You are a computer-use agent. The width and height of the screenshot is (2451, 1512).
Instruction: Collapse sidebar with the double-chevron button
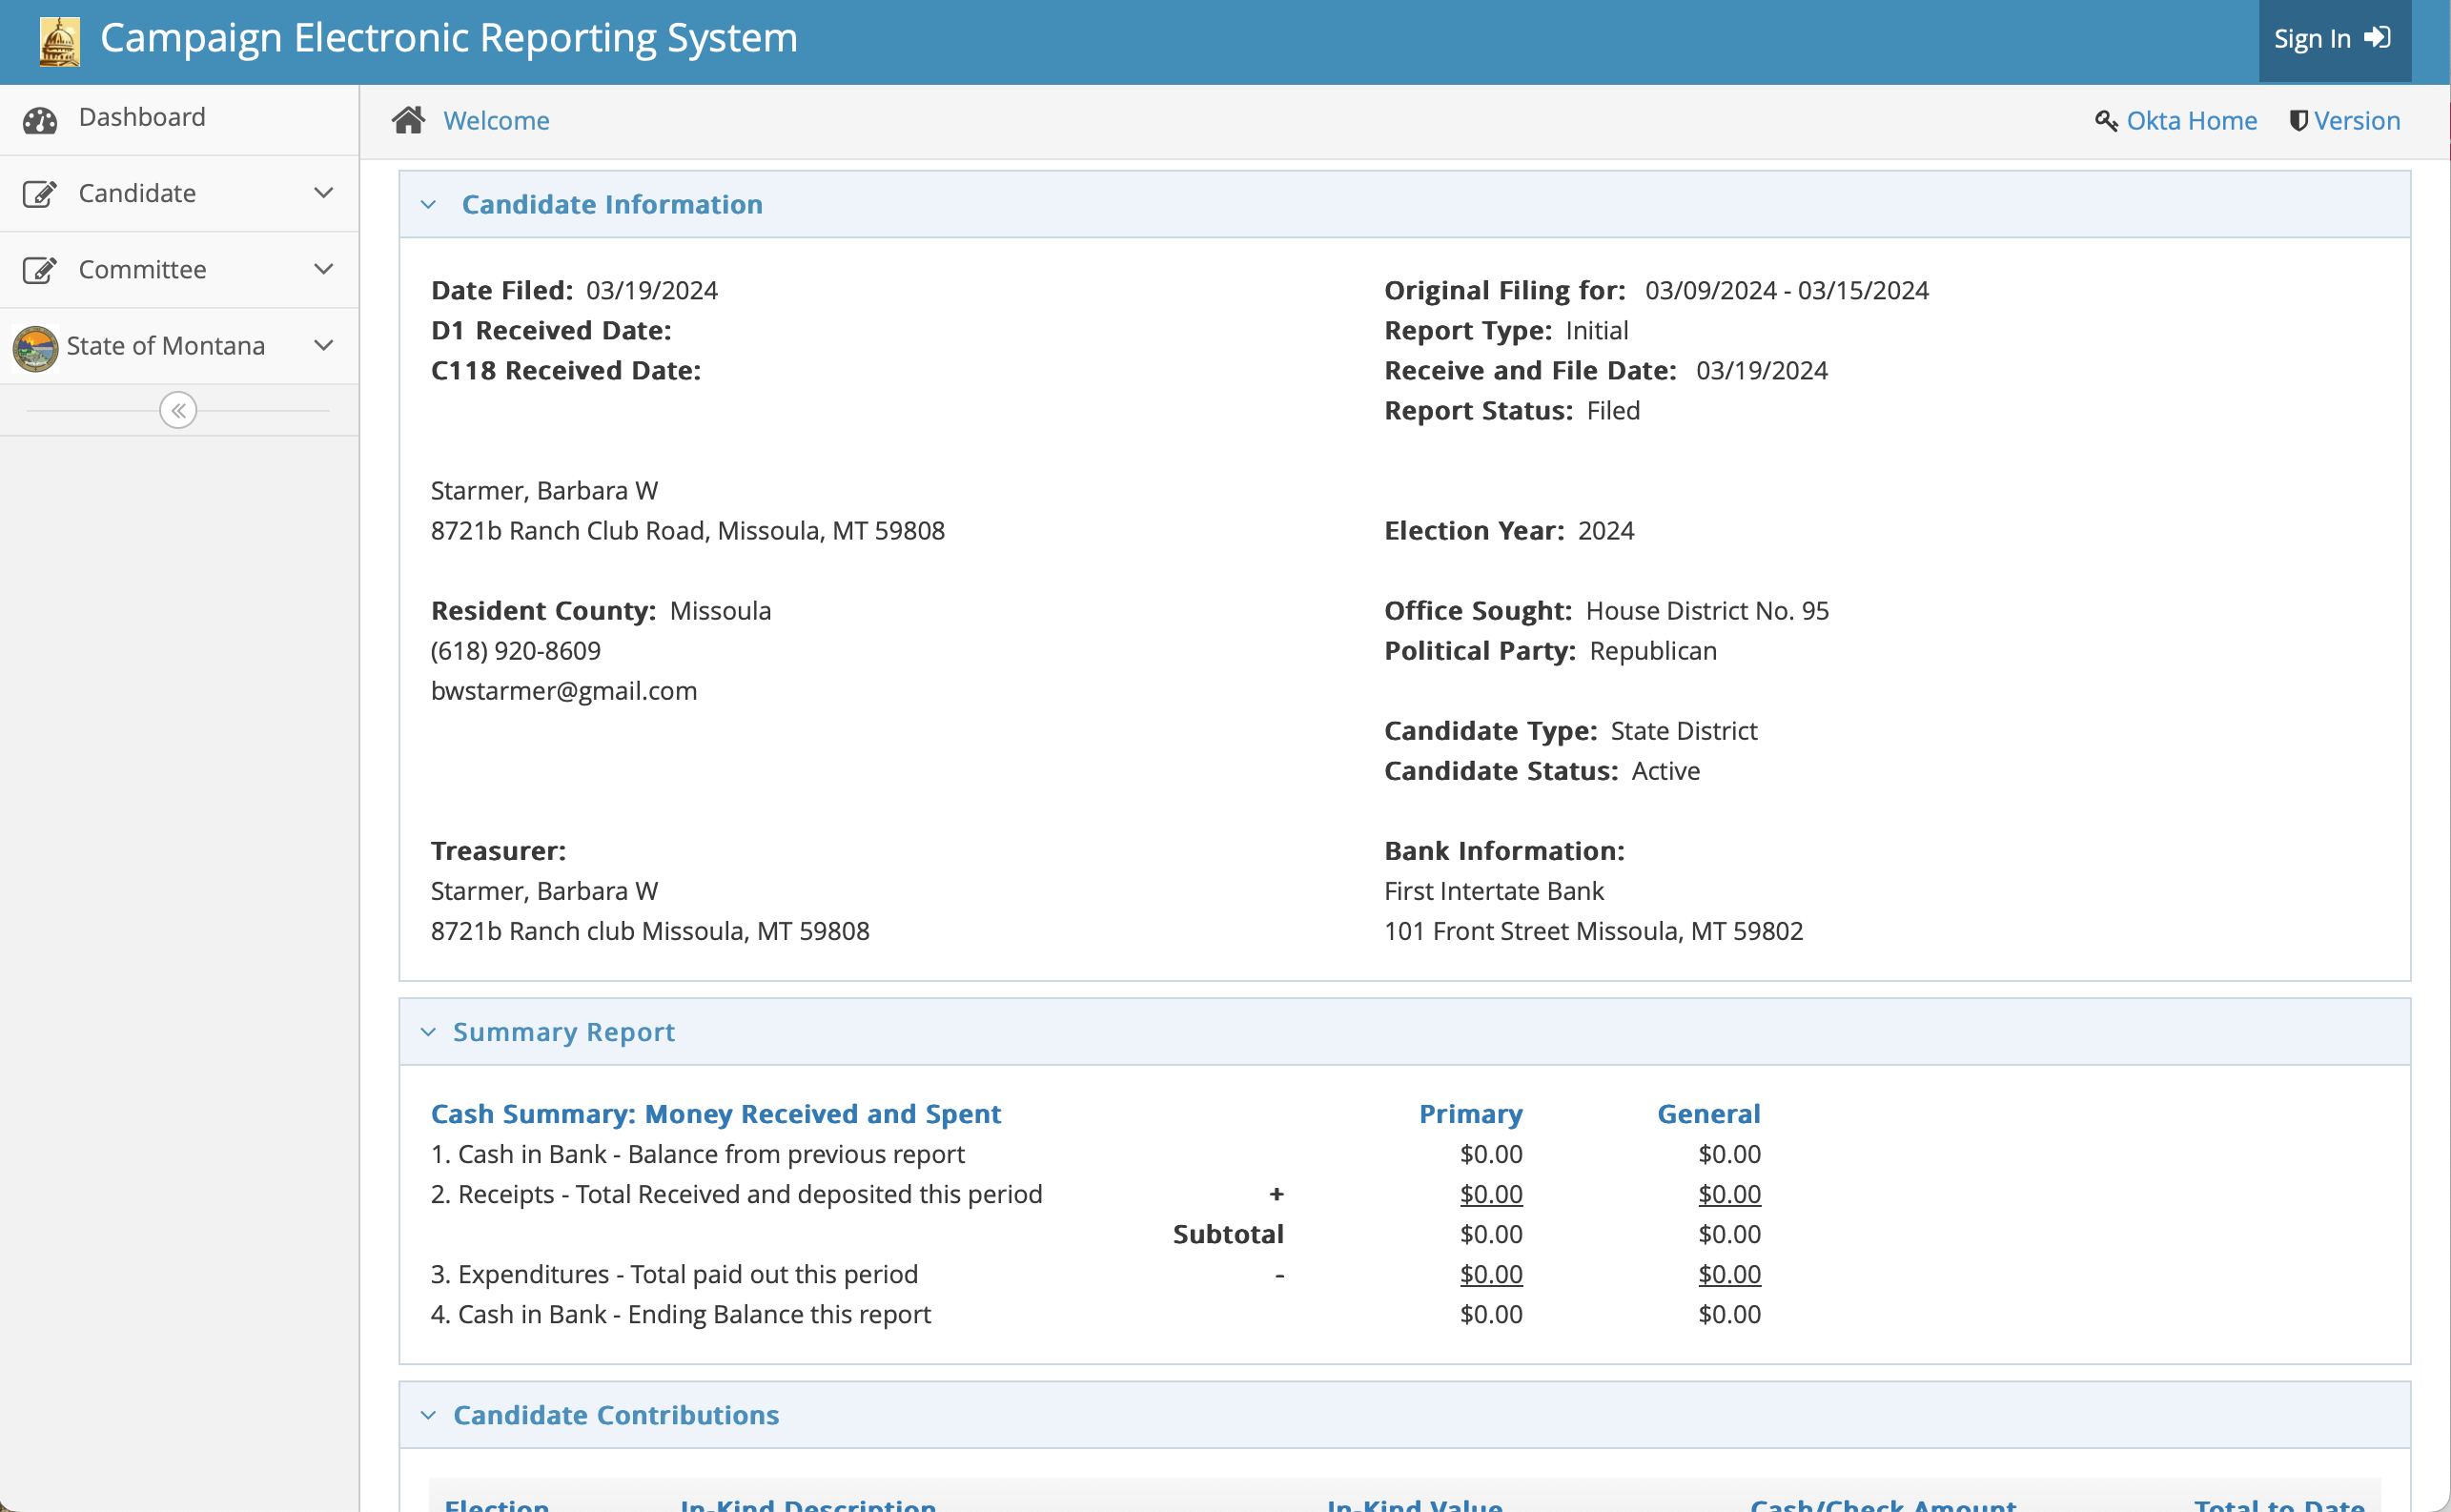click(178, 410)
